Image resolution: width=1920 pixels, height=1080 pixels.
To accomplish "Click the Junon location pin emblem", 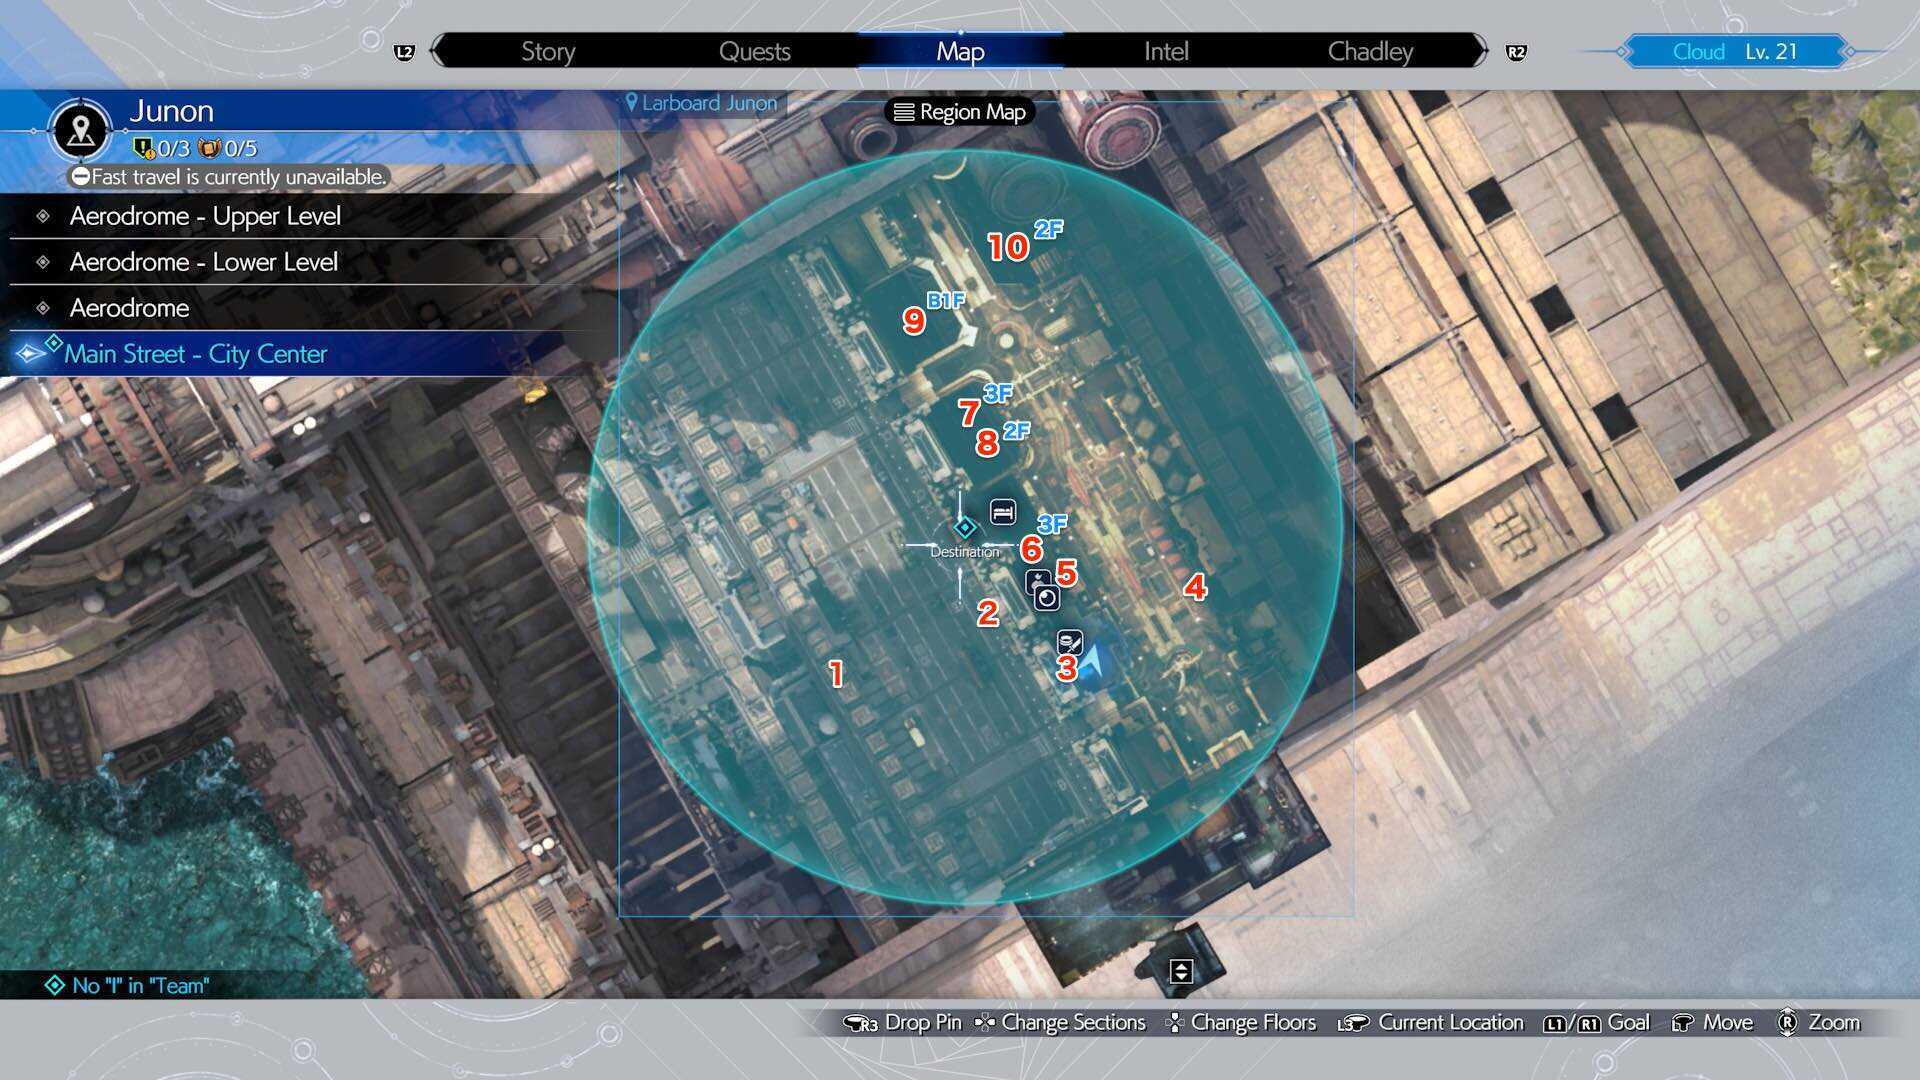I will 81,130.
